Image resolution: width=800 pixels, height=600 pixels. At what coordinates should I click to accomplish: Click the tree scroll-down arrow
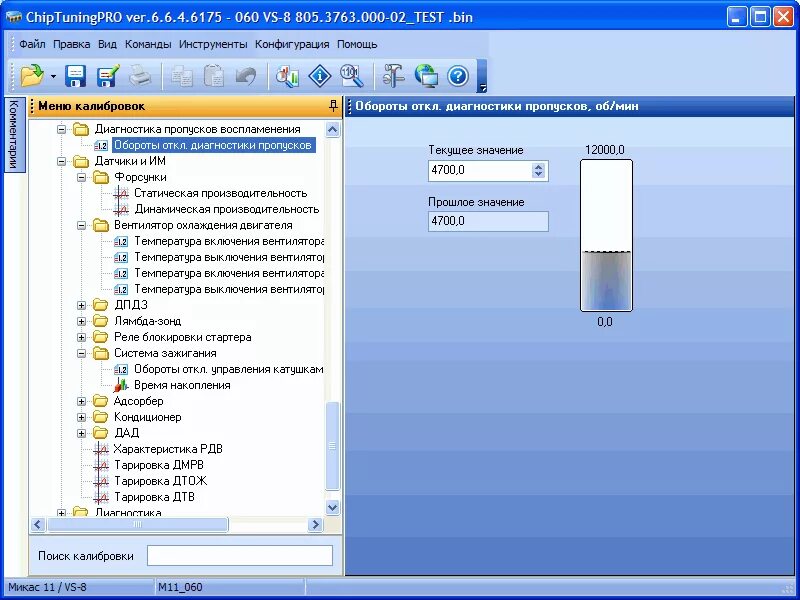tap(332, 507)
